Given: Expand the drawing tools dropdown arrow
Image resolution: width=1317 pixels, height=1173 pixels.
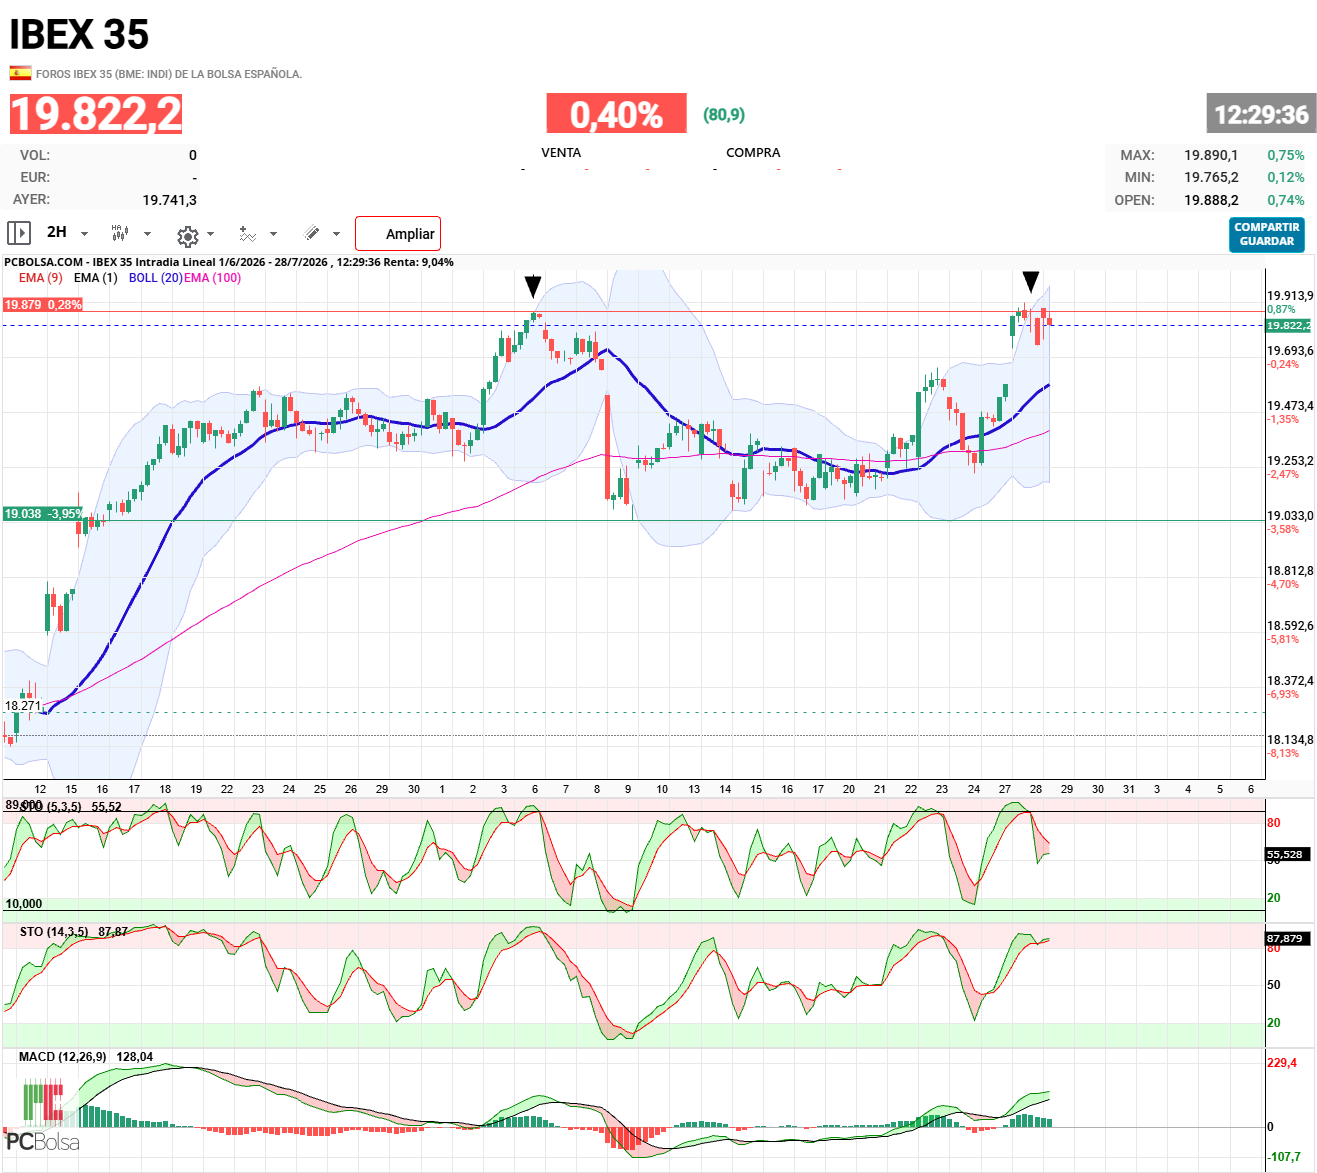Looking at the screenshot, I should tap(336, 234).
